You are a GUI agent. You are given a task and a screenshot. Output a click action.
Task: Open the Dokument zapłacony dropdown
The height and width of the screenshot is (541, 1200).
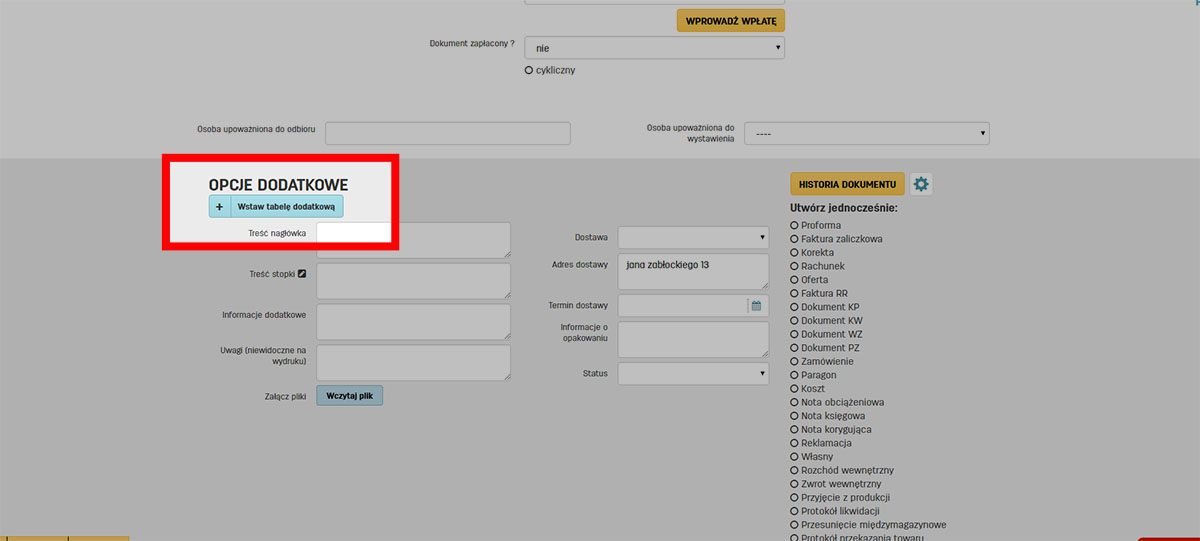pos(654,48)
